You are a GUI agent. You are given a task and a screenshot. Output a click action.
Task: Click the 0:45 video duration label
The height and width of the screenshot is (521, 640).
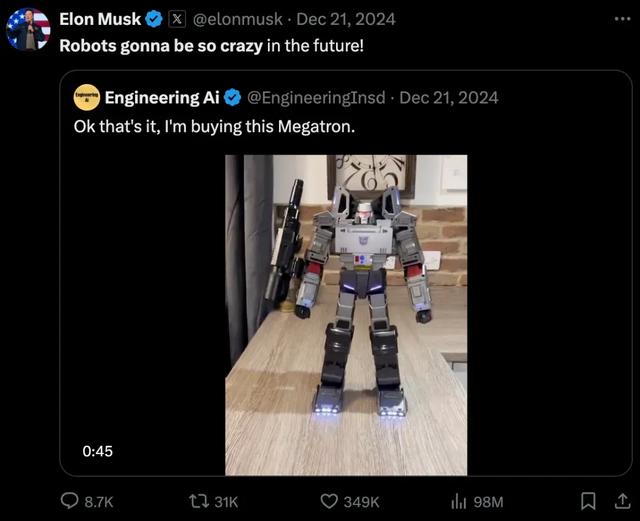coord(98,451)
